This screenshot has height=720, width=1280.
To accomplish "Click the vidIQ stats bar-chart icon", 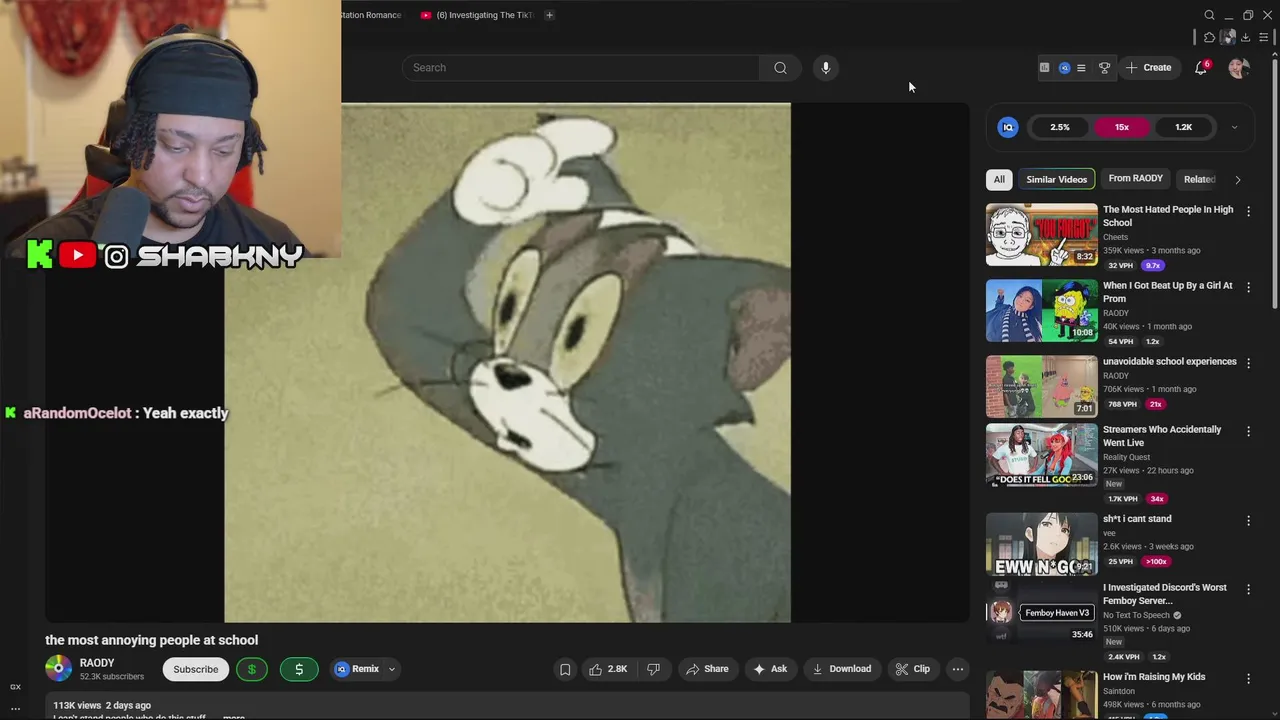I will (1044, 68).
